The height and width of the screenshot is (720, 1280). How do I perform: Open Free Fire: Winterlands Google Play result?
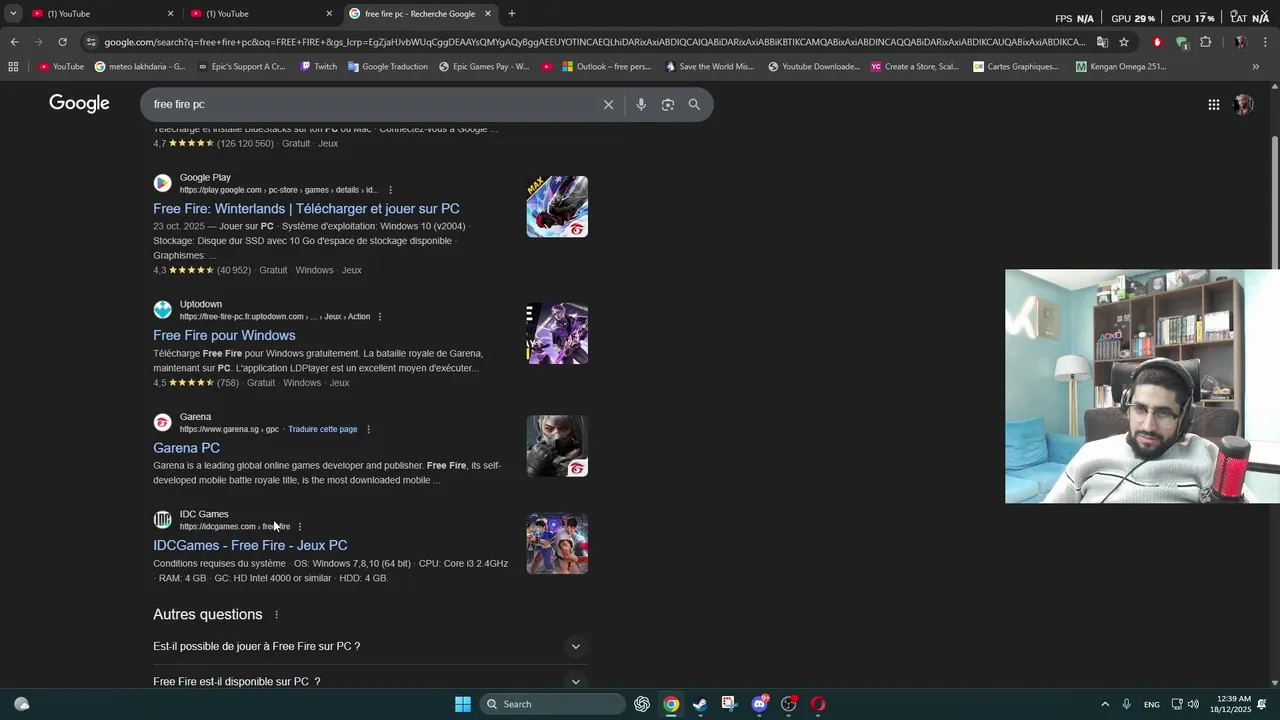click(306, 209)
